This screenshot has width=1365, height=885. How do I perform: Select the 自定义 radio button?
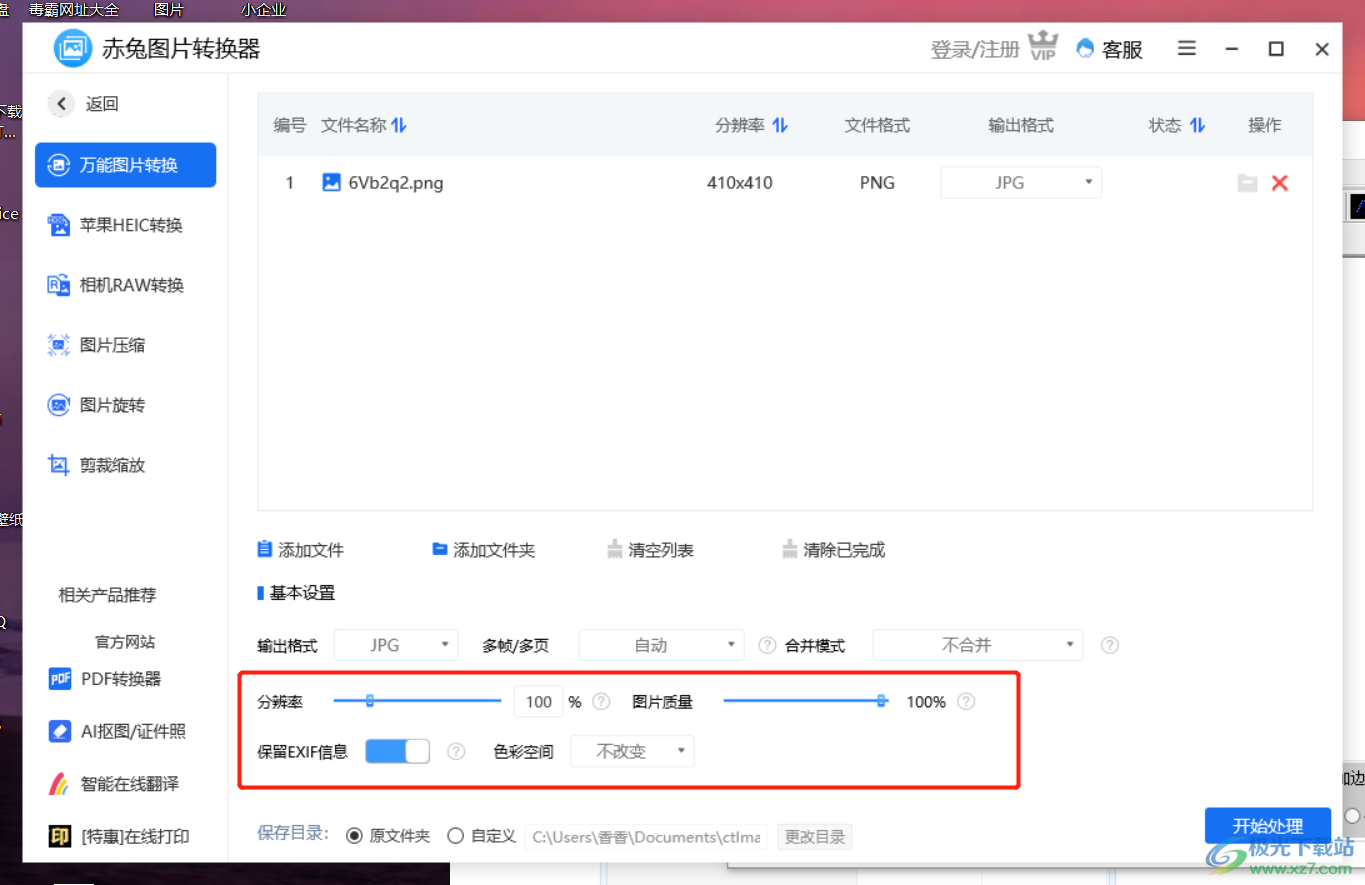(455, 836)
